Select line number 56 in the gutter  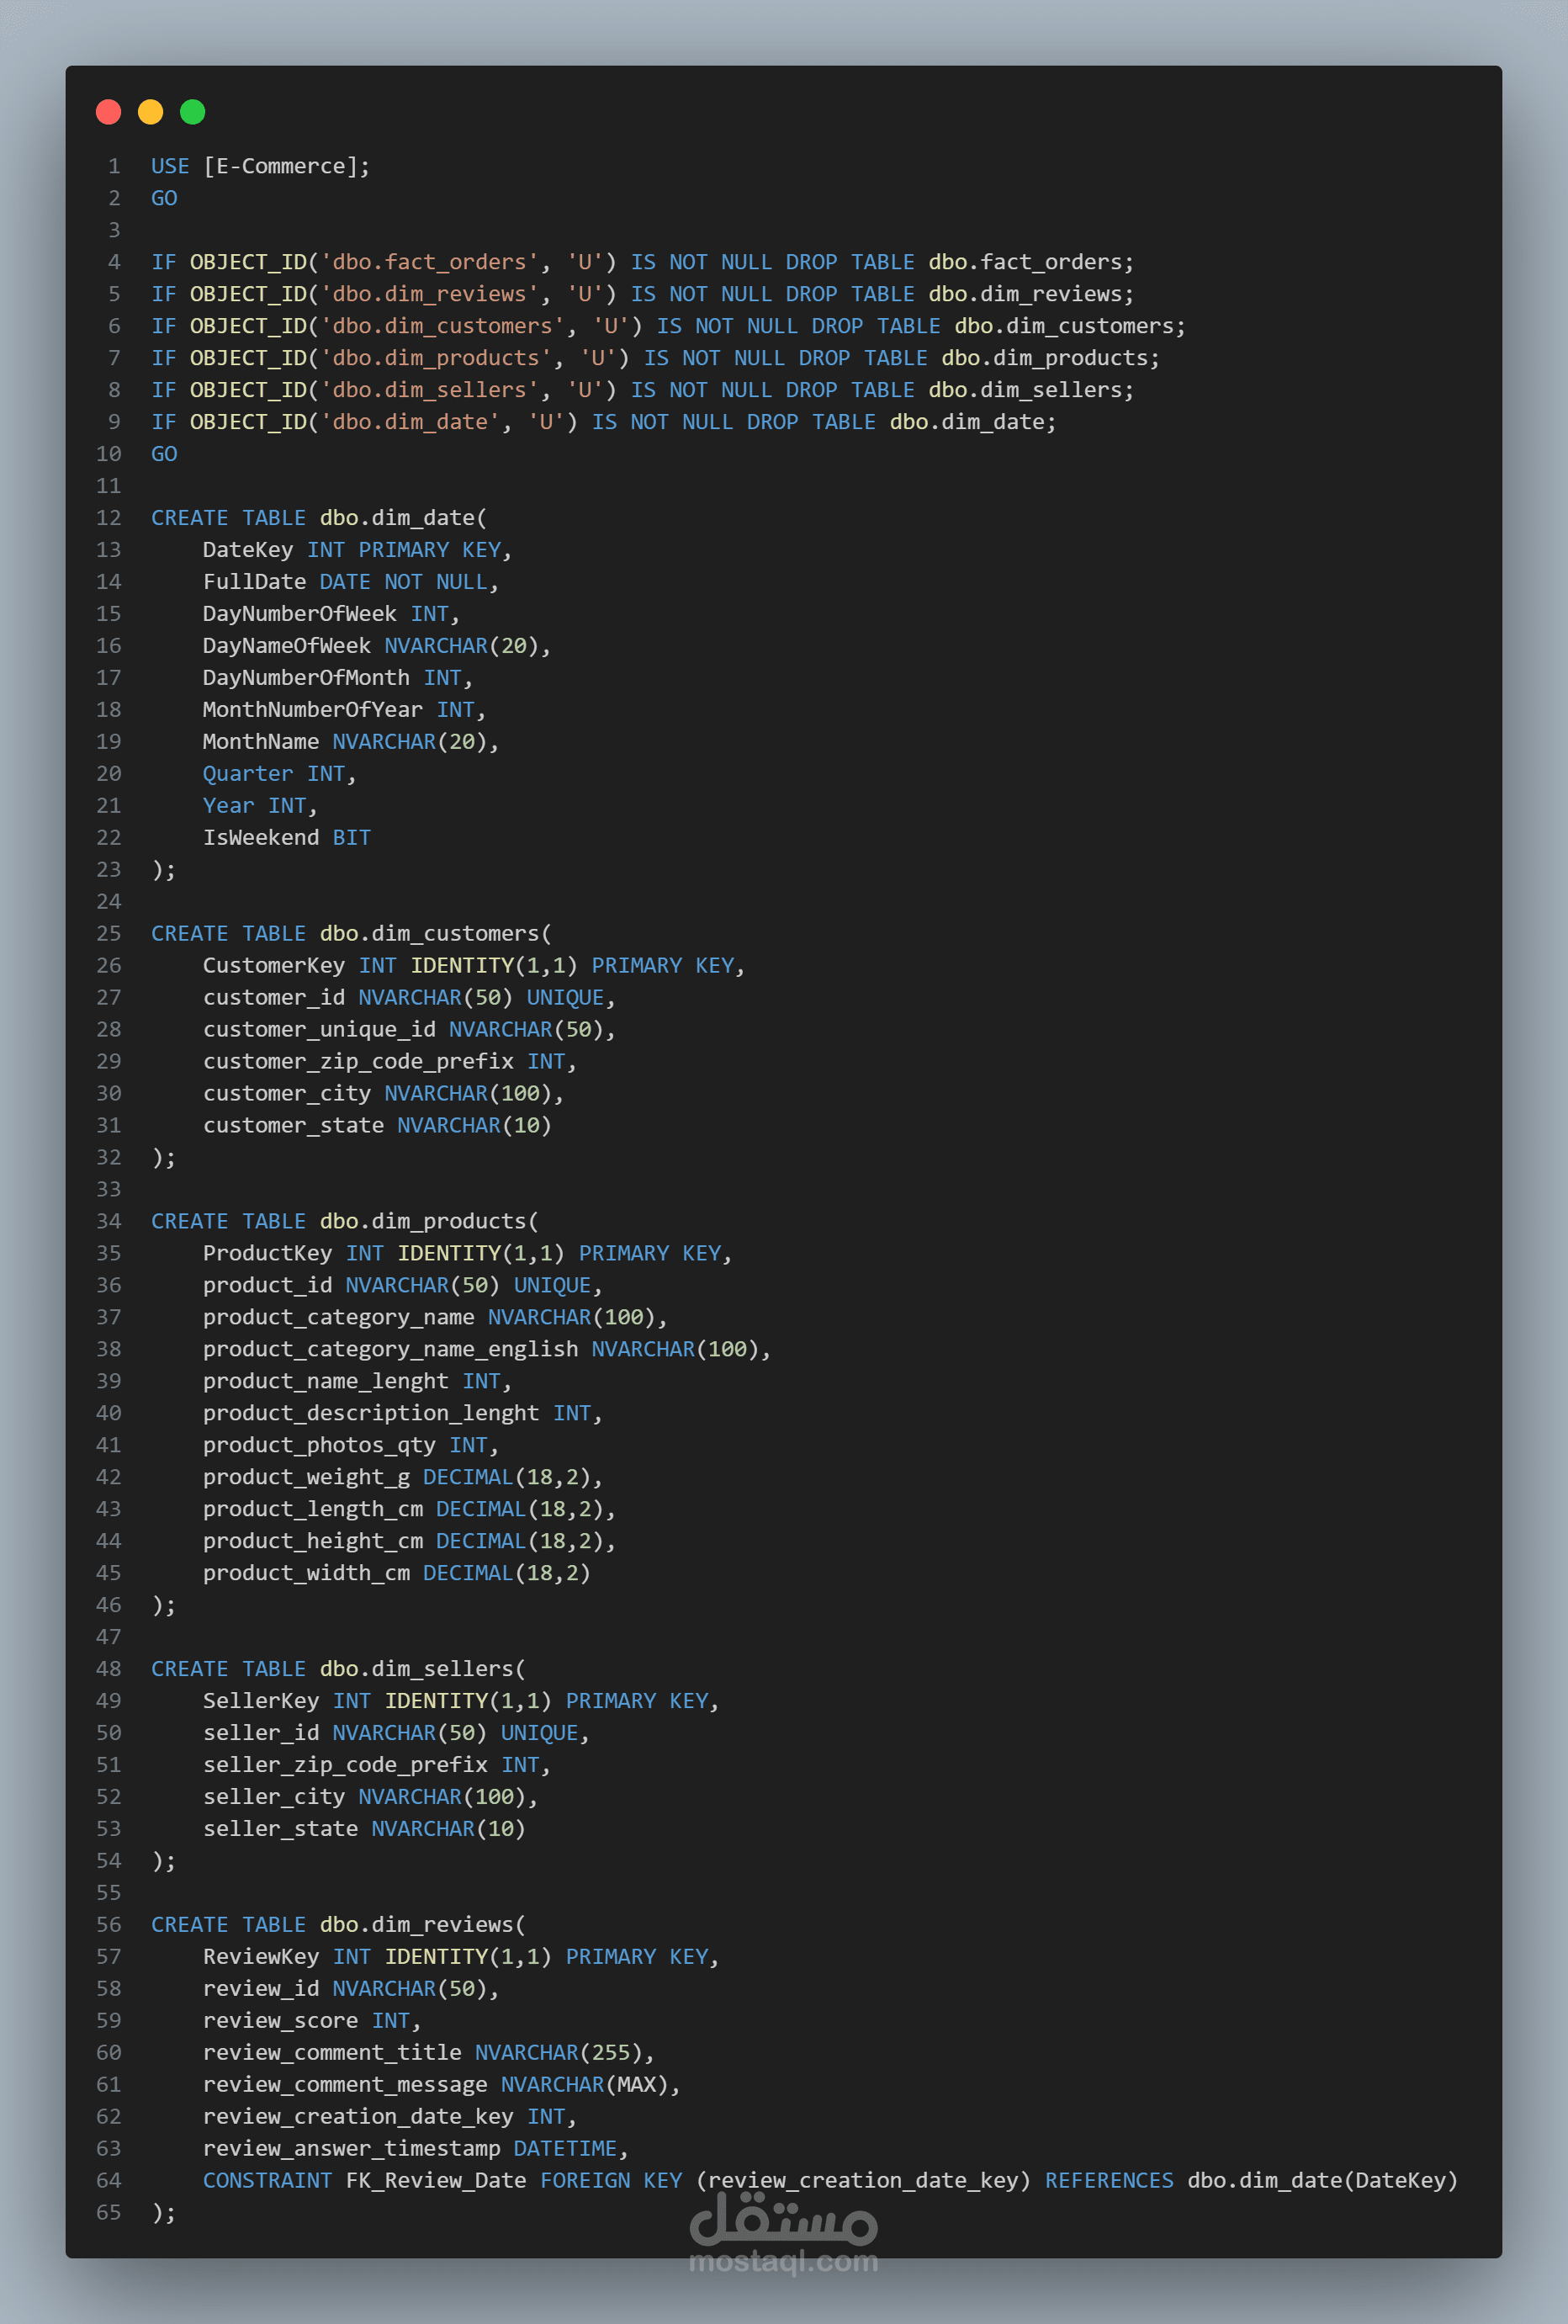point(109,1924)
